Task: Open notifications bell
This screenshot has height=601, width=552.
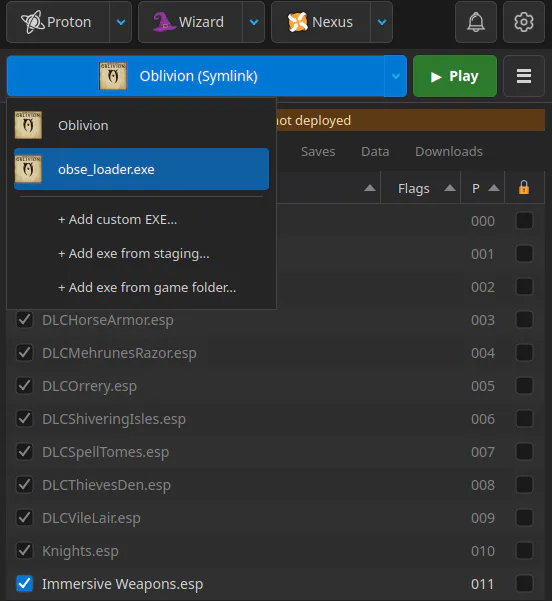Action: 476,22
